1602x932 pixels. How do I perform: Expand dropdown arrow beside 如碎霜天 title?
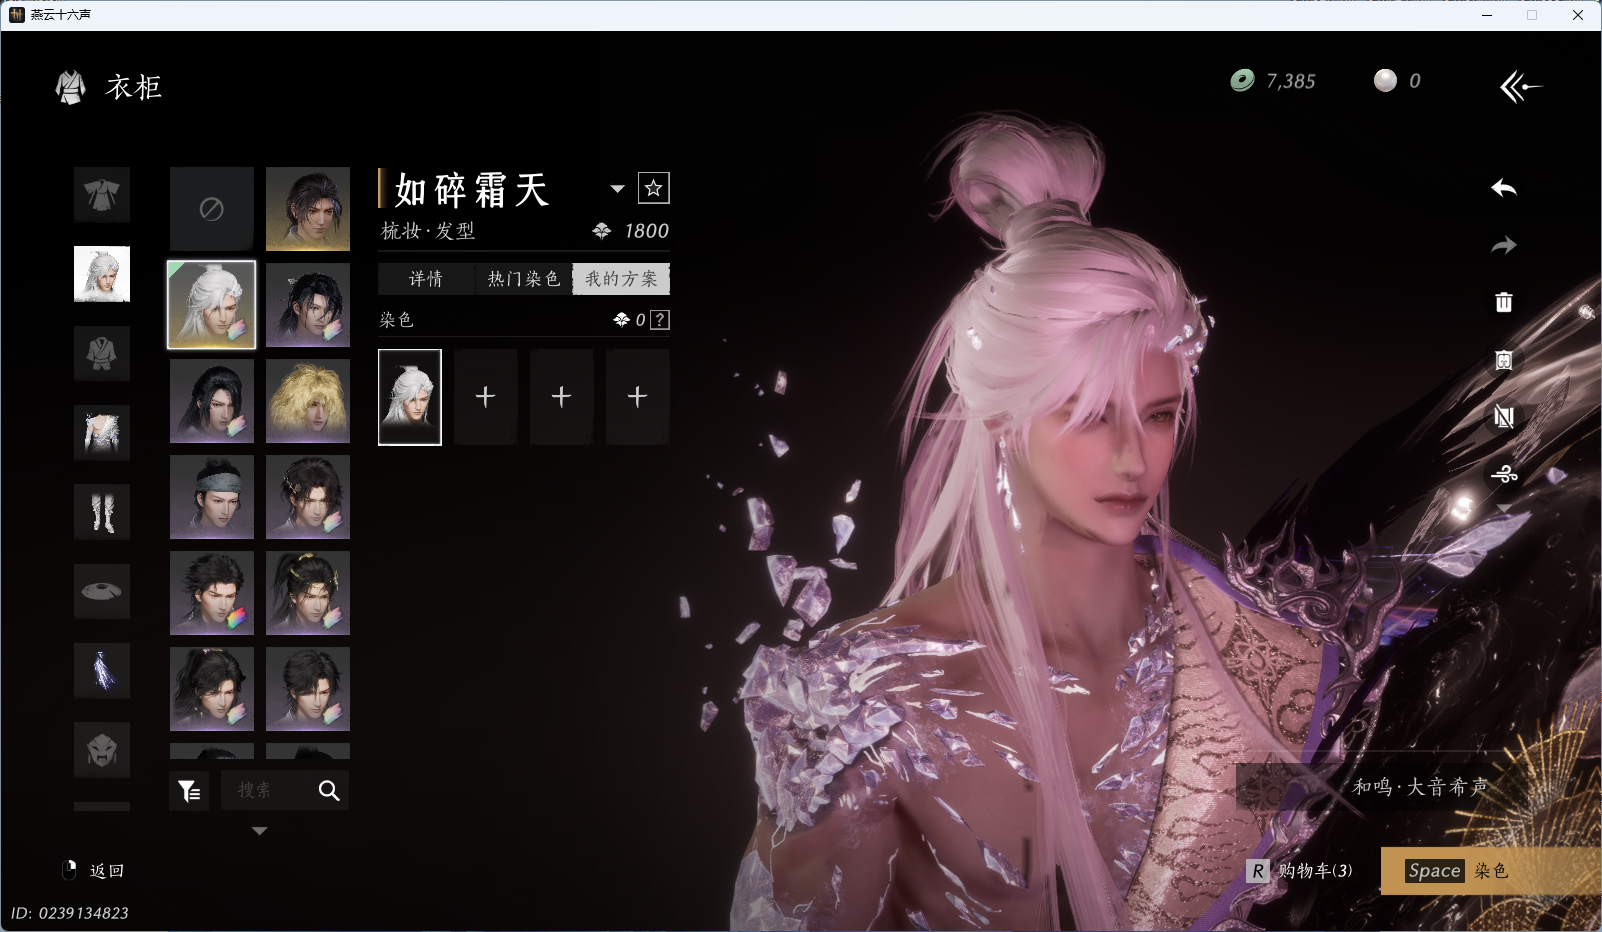pos(617,189)
